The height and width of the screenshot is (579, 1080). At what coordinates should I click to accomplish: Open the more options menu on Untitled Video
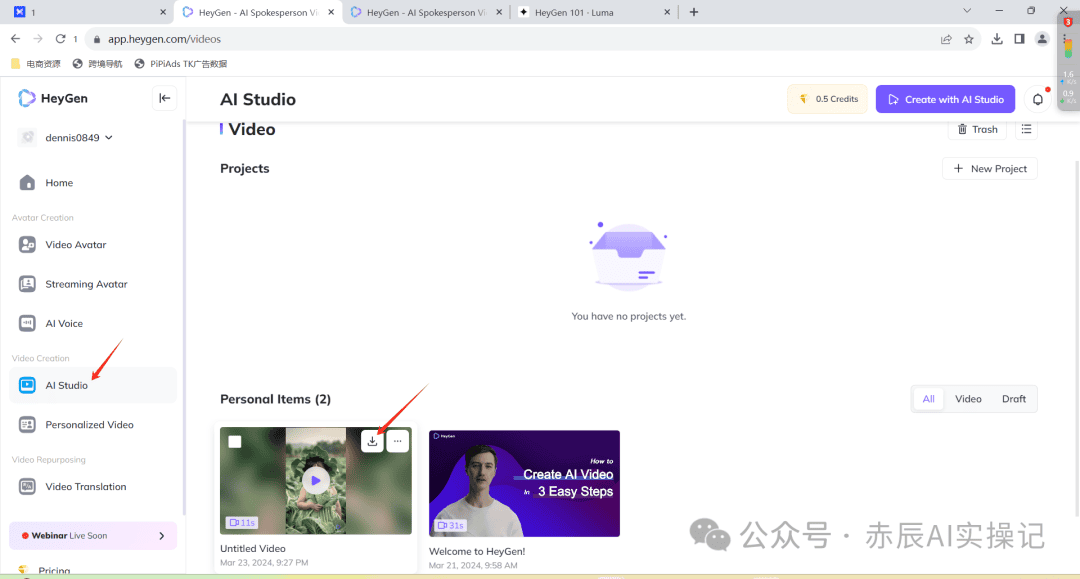[397, 440]
